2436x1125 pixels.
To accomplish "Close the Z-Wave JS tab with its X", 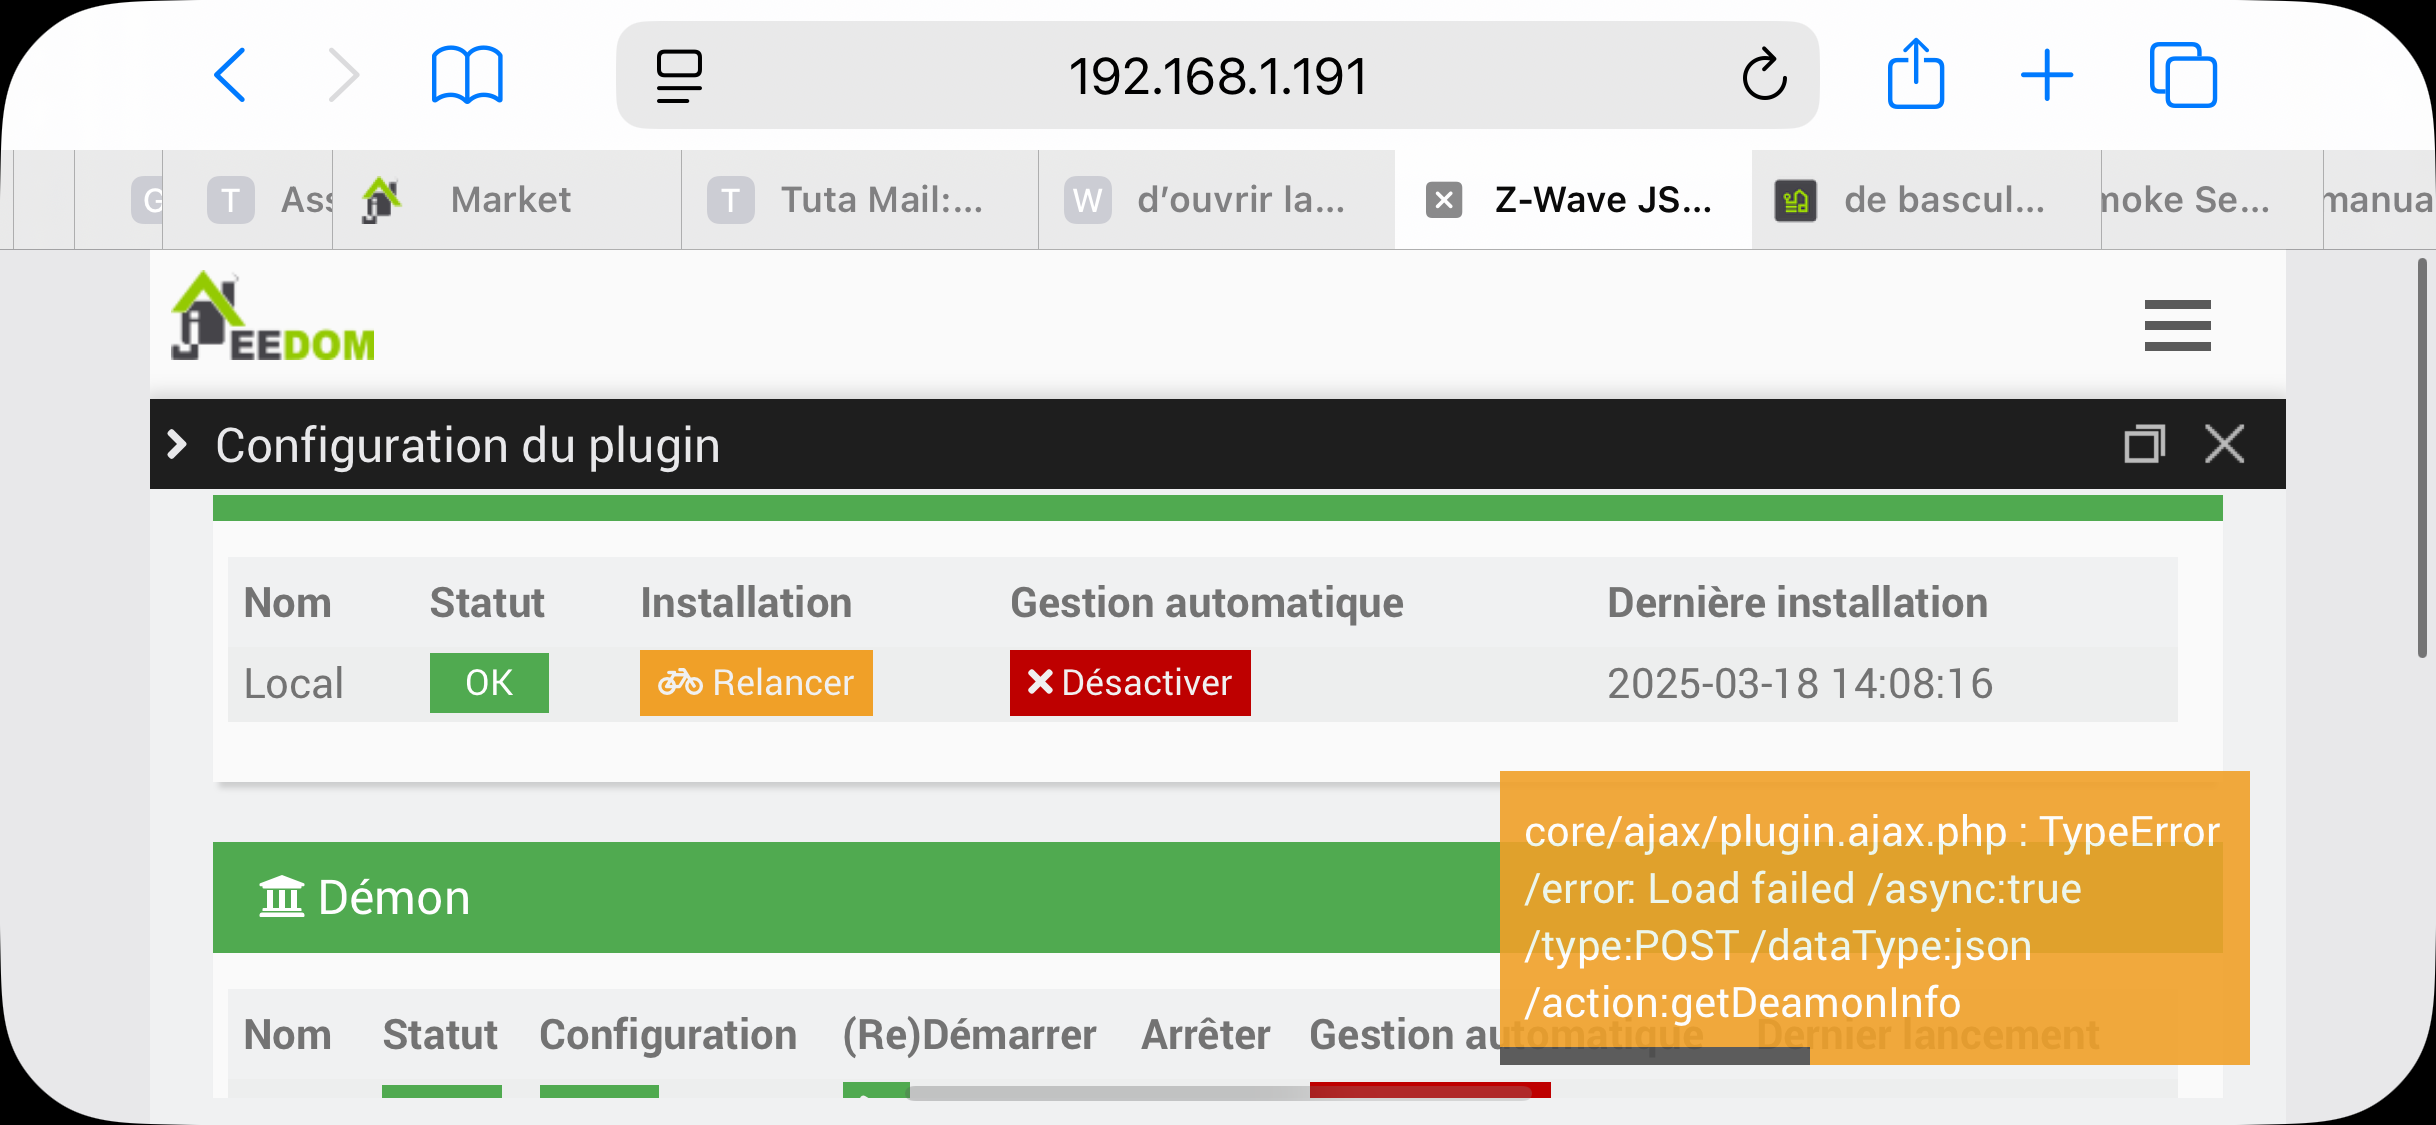I will (1444, 200).
